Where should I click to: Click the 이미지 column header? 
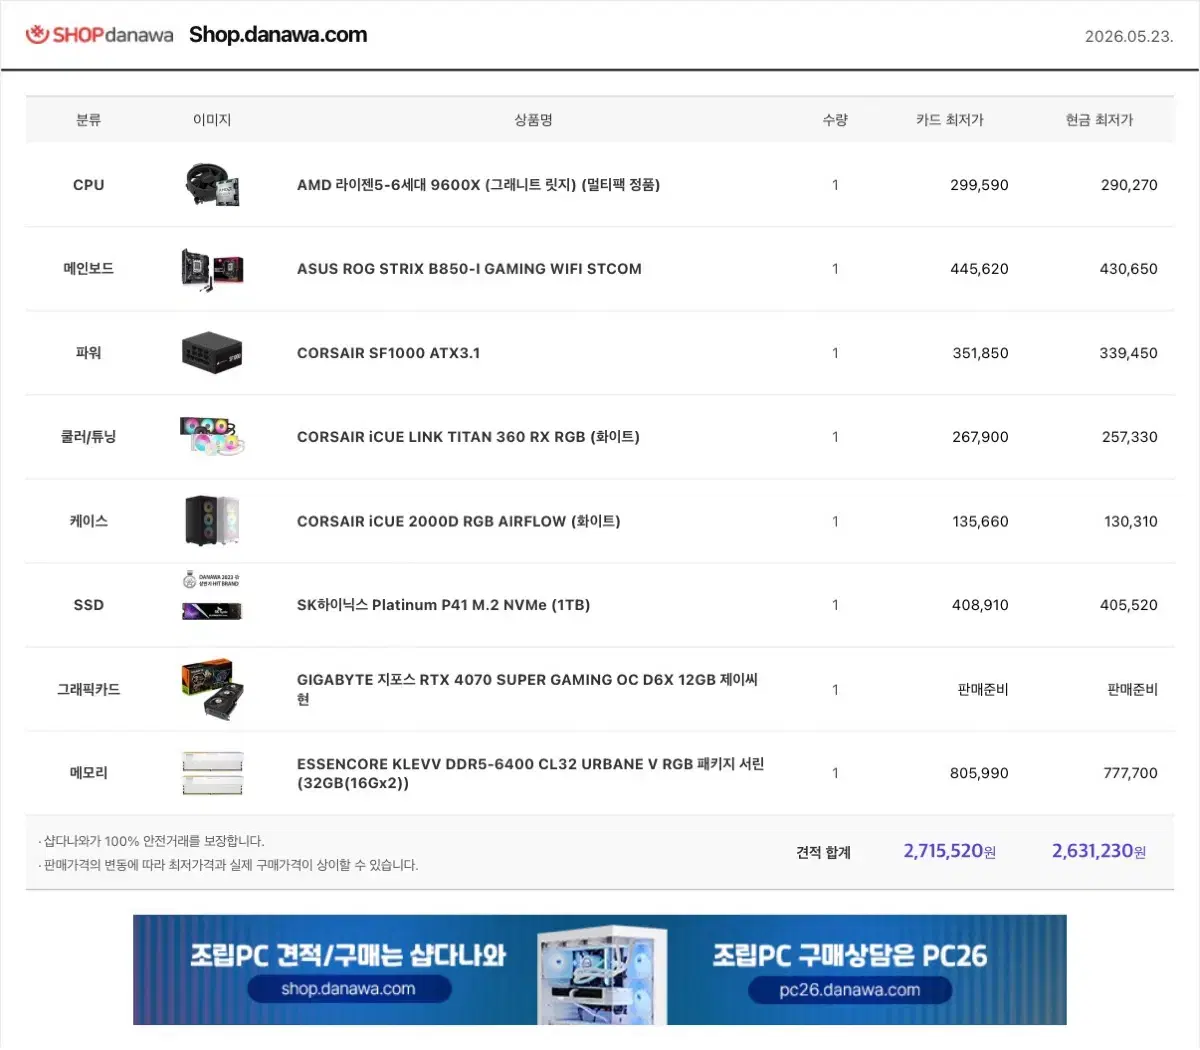212,120
